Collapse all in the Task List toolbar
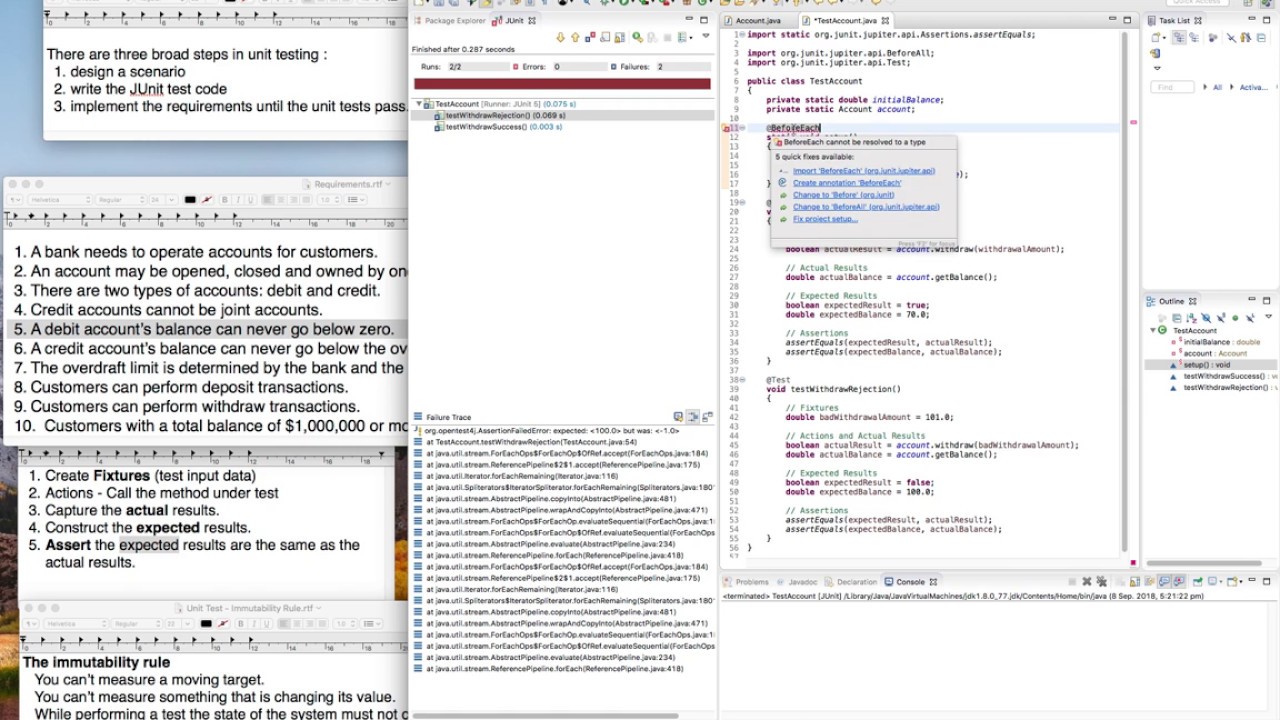The width and height of the screenshot is (1280, 720). [1261, 37]
